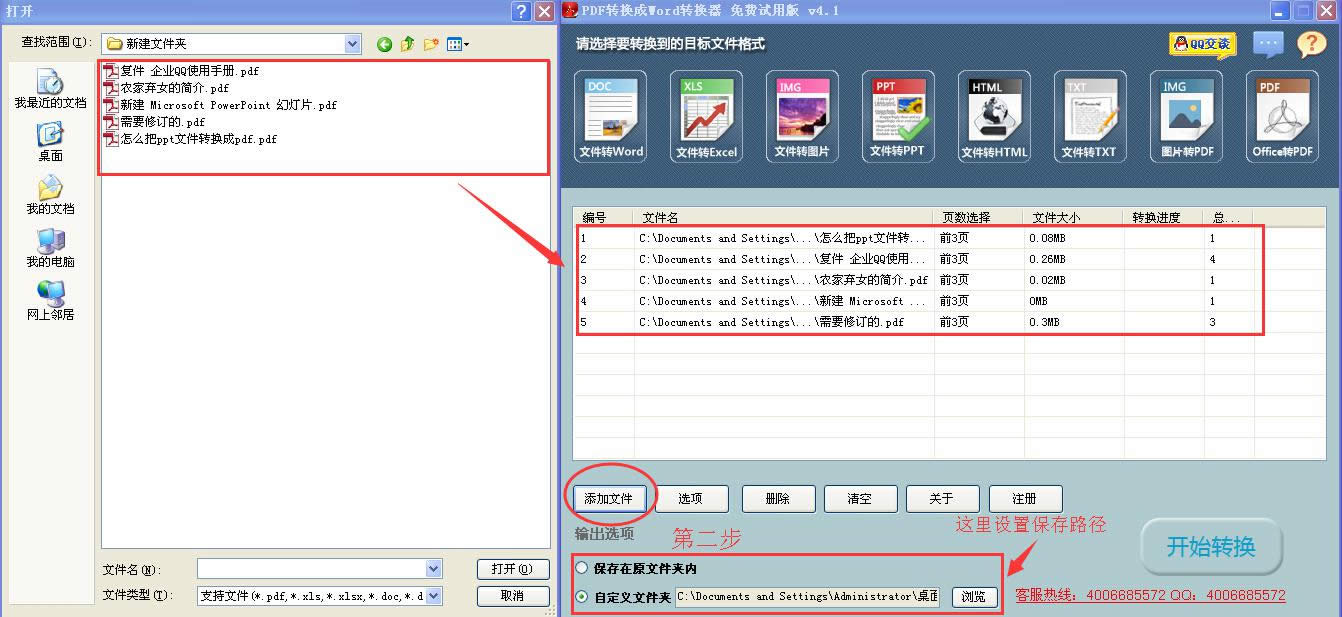This screenshot has width=1342, height=617.
Task: Select the 文件转HTML conversion icon
Action: tap(993, 115)
